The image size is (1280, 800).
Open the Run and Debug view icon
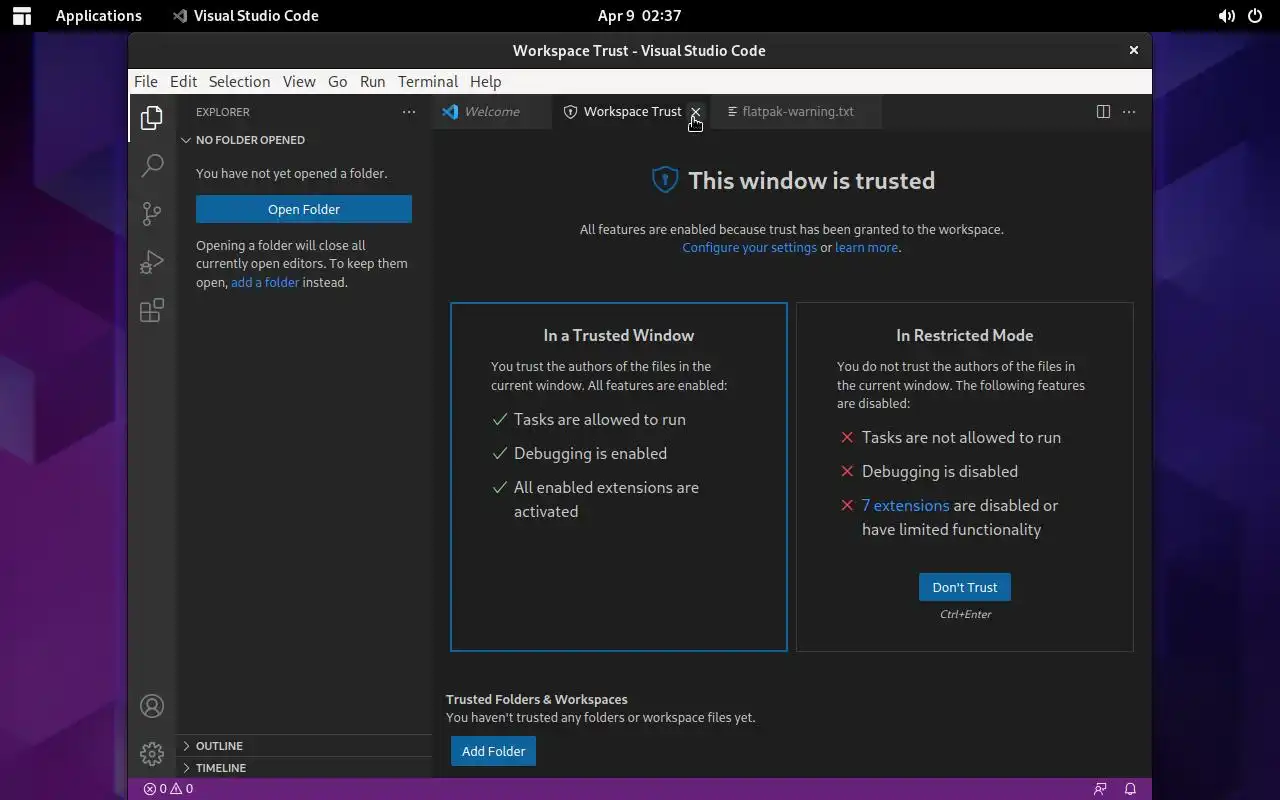click(152, 262)
